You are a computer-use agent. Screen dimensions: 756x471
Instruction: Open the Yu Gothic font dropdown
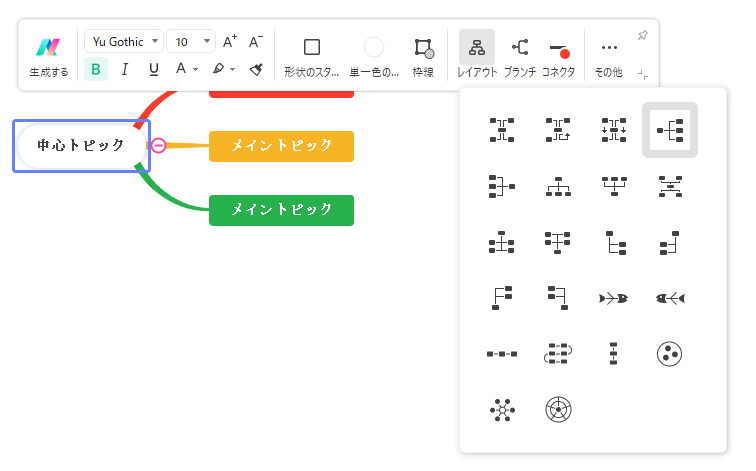click(x=124, y=41)
